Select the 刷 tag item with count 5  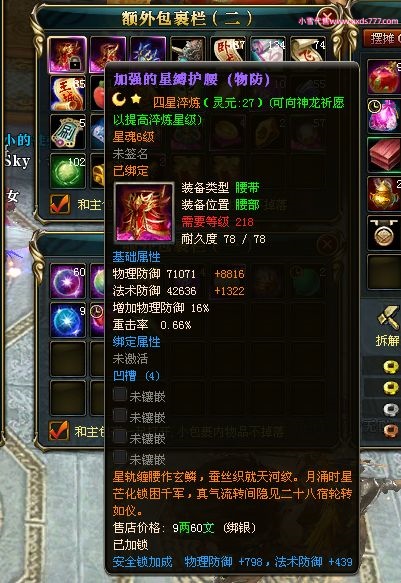pyautogui.click(x=68, y=132)
